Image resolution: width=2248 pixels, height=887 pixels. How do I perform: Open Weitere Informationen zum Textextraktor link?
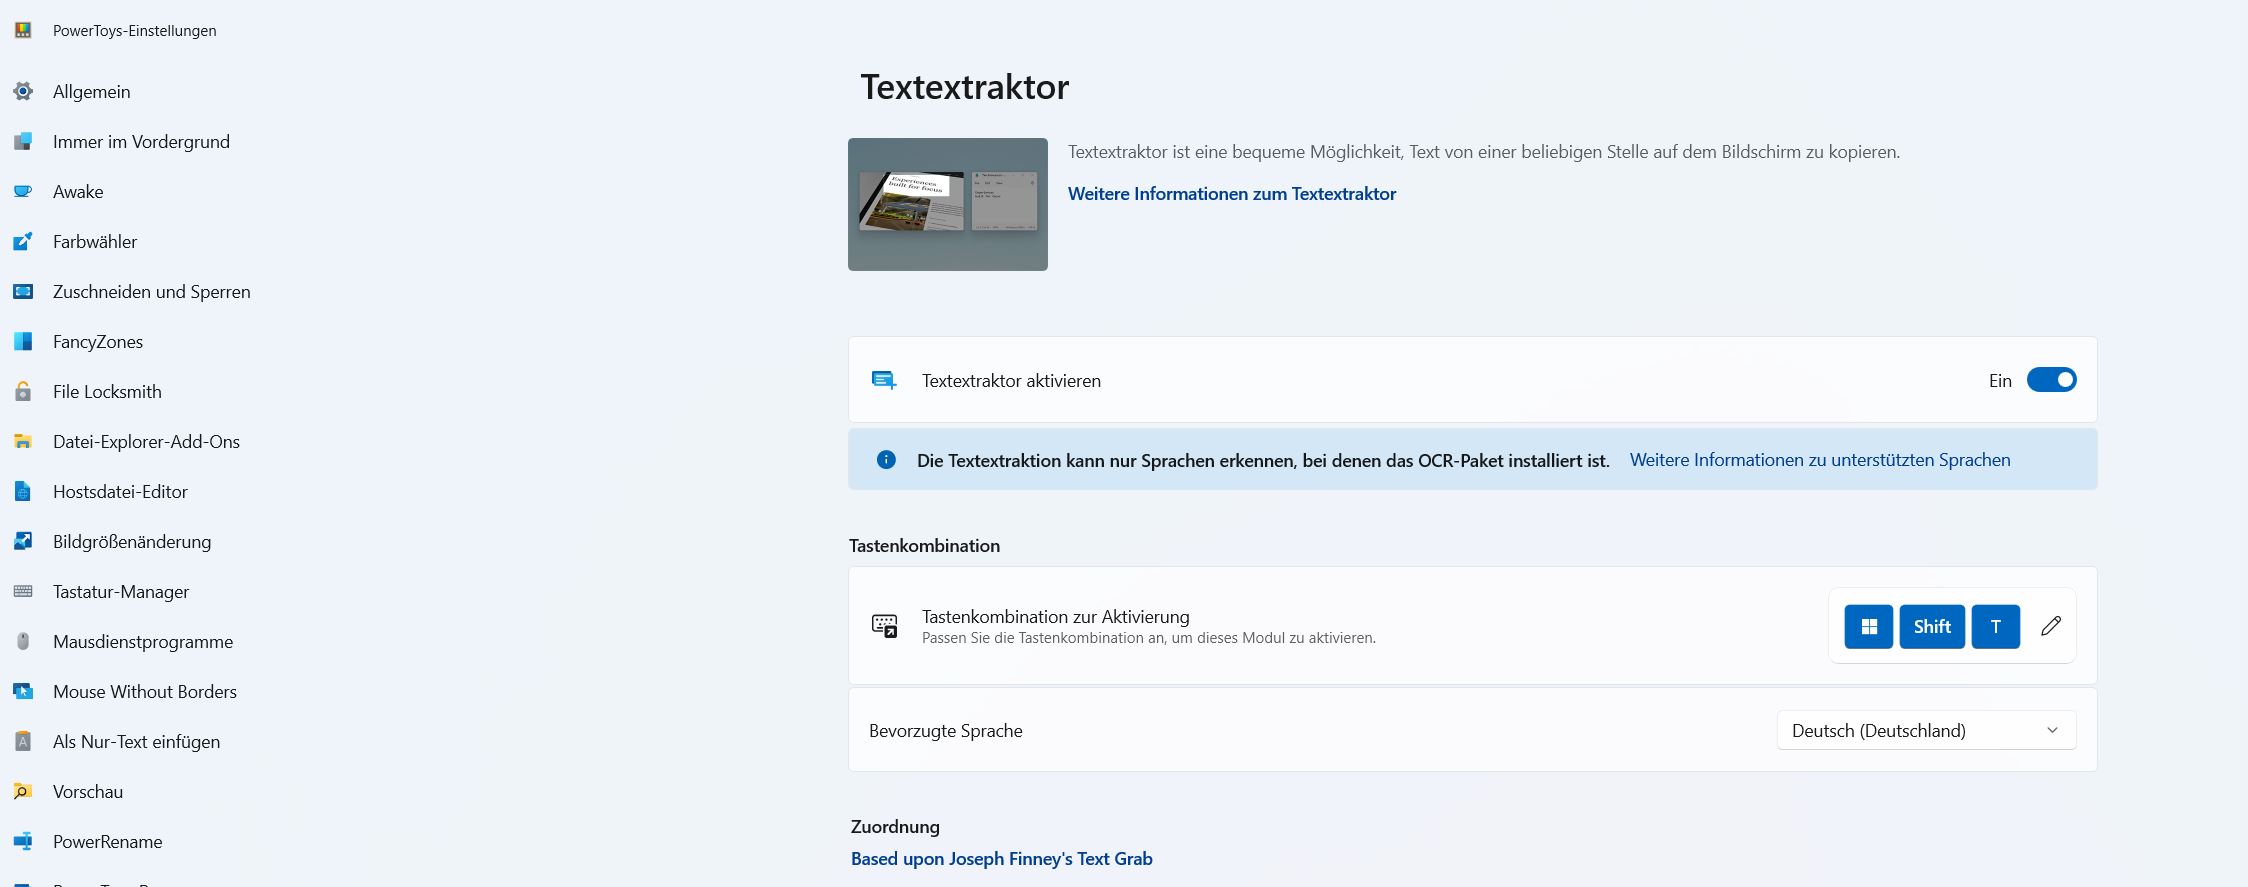(x=1232, y=194)
